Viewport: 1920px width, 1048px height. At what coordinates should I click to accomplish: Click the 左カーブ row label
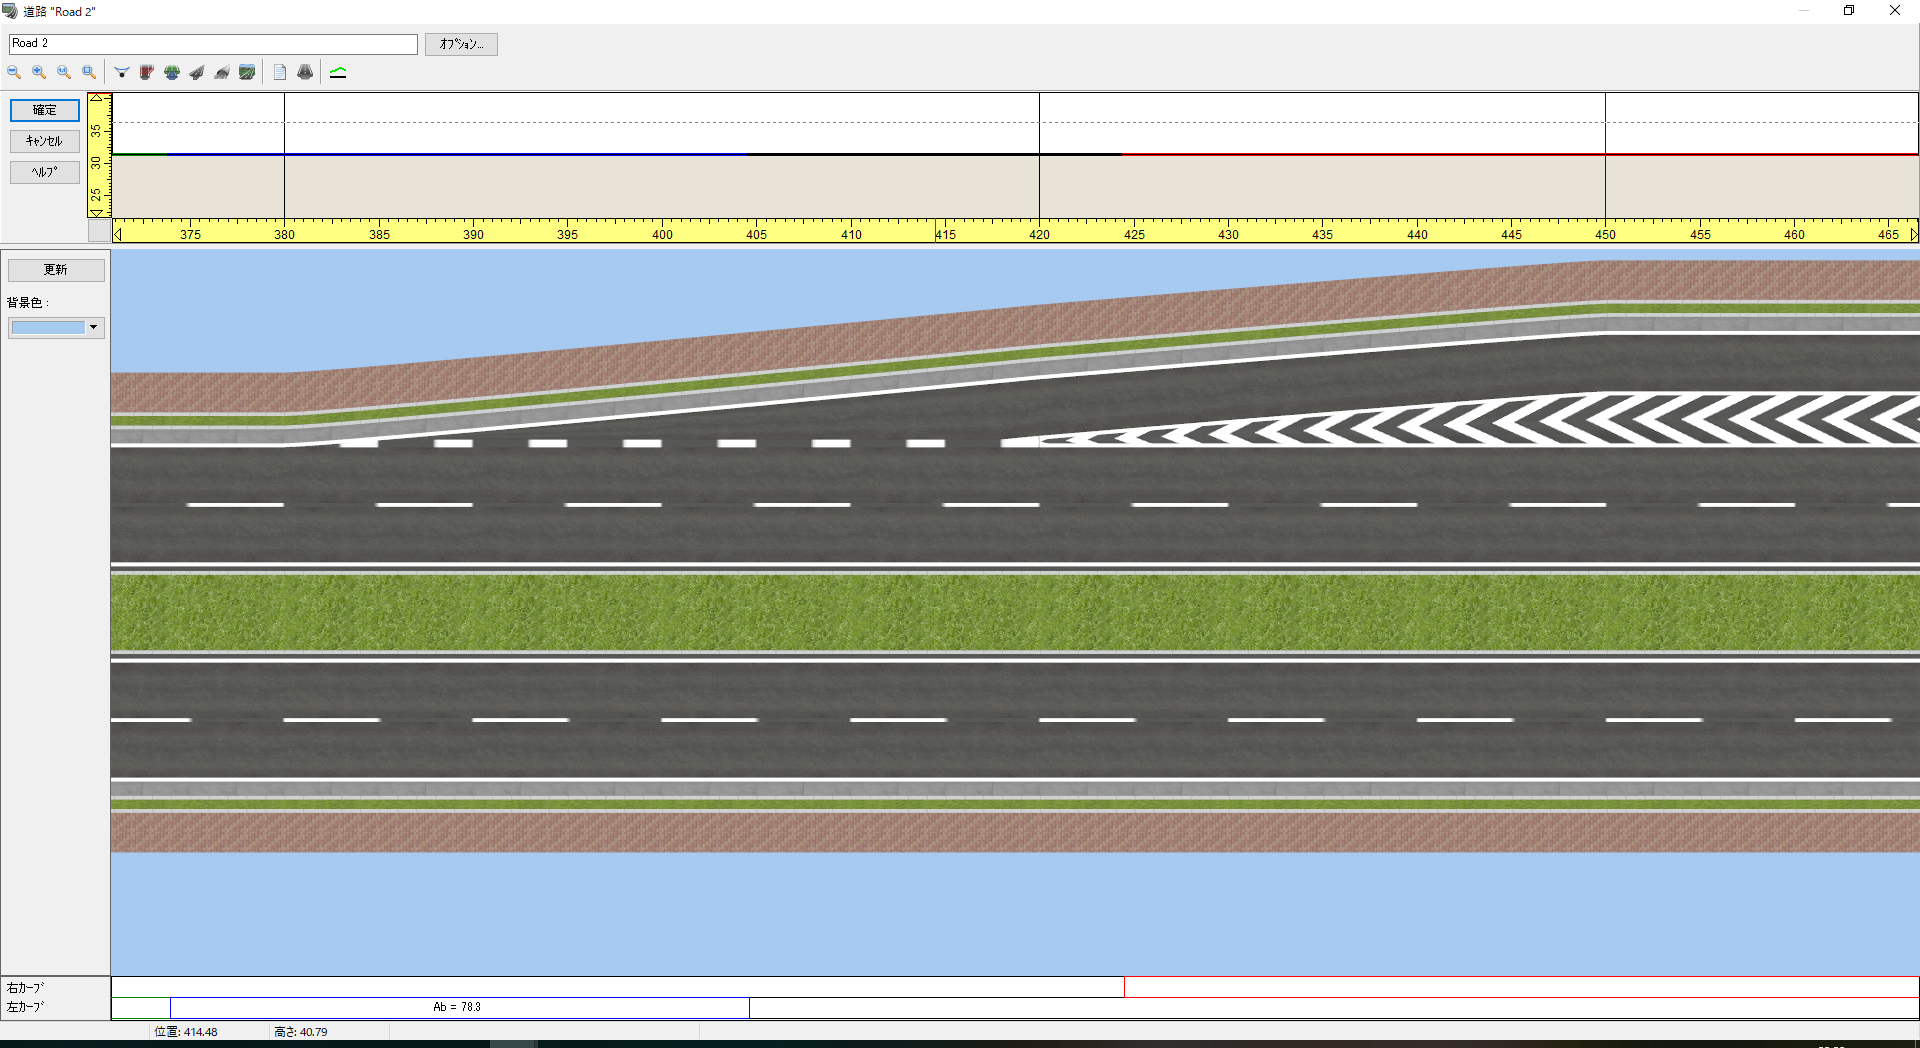pos(26,1007)
